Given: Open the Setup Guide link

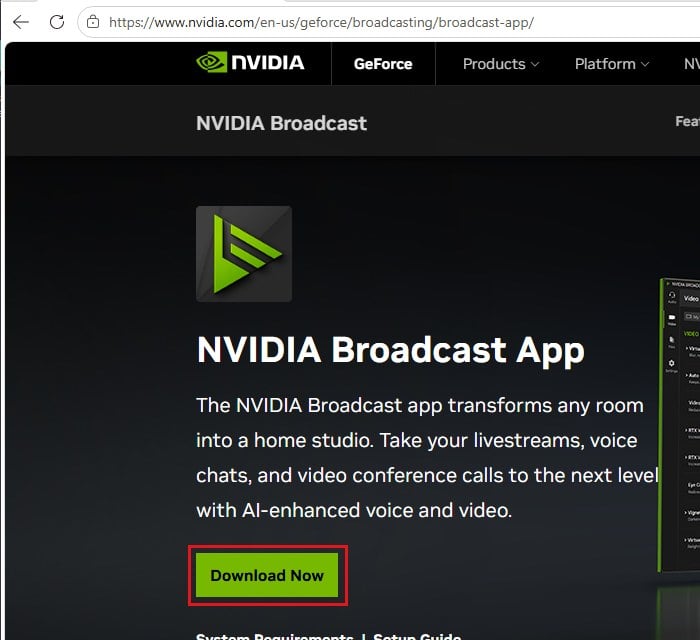Looking at the screenshot, I should (x=417, y=636).
